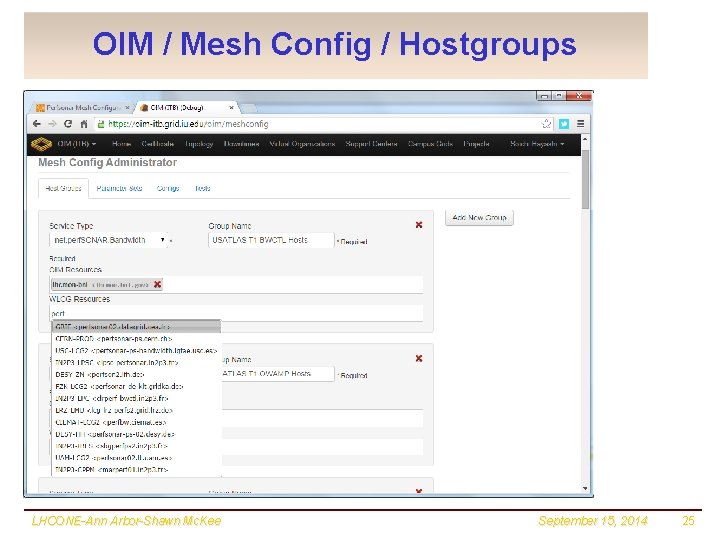This screenshot has width=720, height=540.
Task: Select the DESY-ZN suggestion
Action: [136, 375]
